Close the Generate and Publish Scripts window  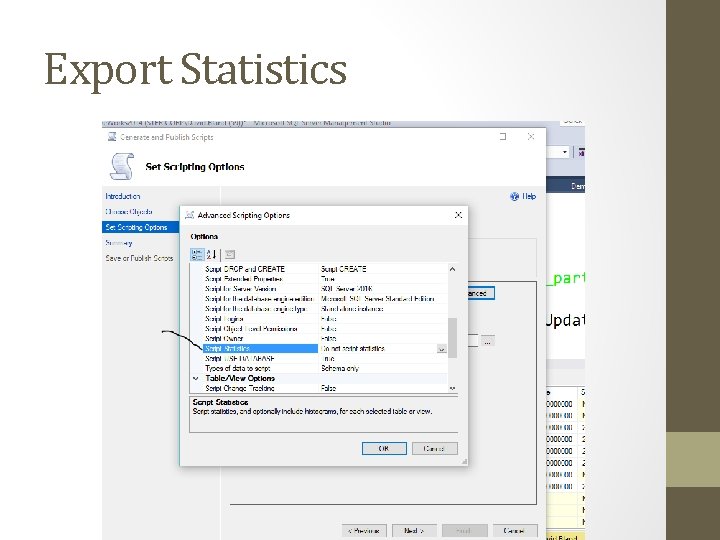(531, 136)
